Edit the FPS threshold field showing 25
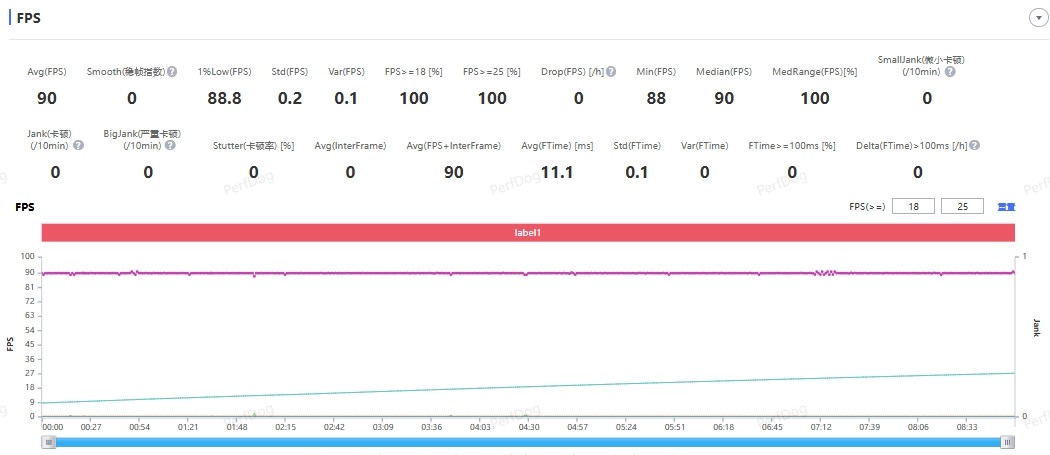 click(962, 206)
